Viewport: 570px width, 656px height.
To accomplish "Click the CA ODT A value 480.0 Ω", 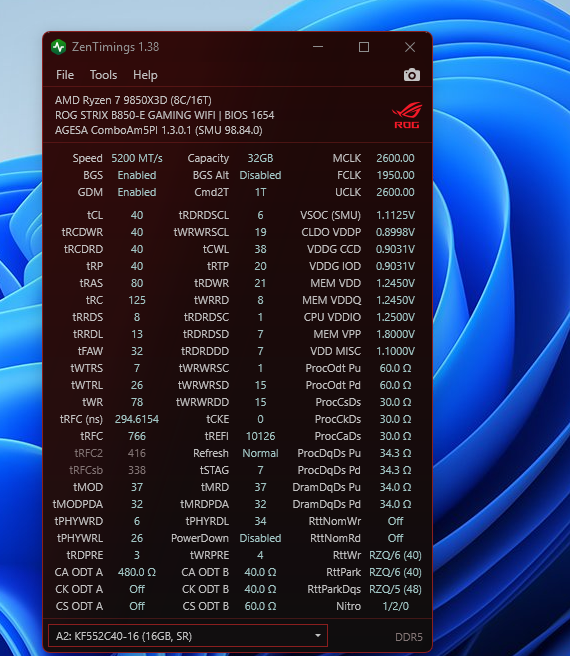I will 137,572.
